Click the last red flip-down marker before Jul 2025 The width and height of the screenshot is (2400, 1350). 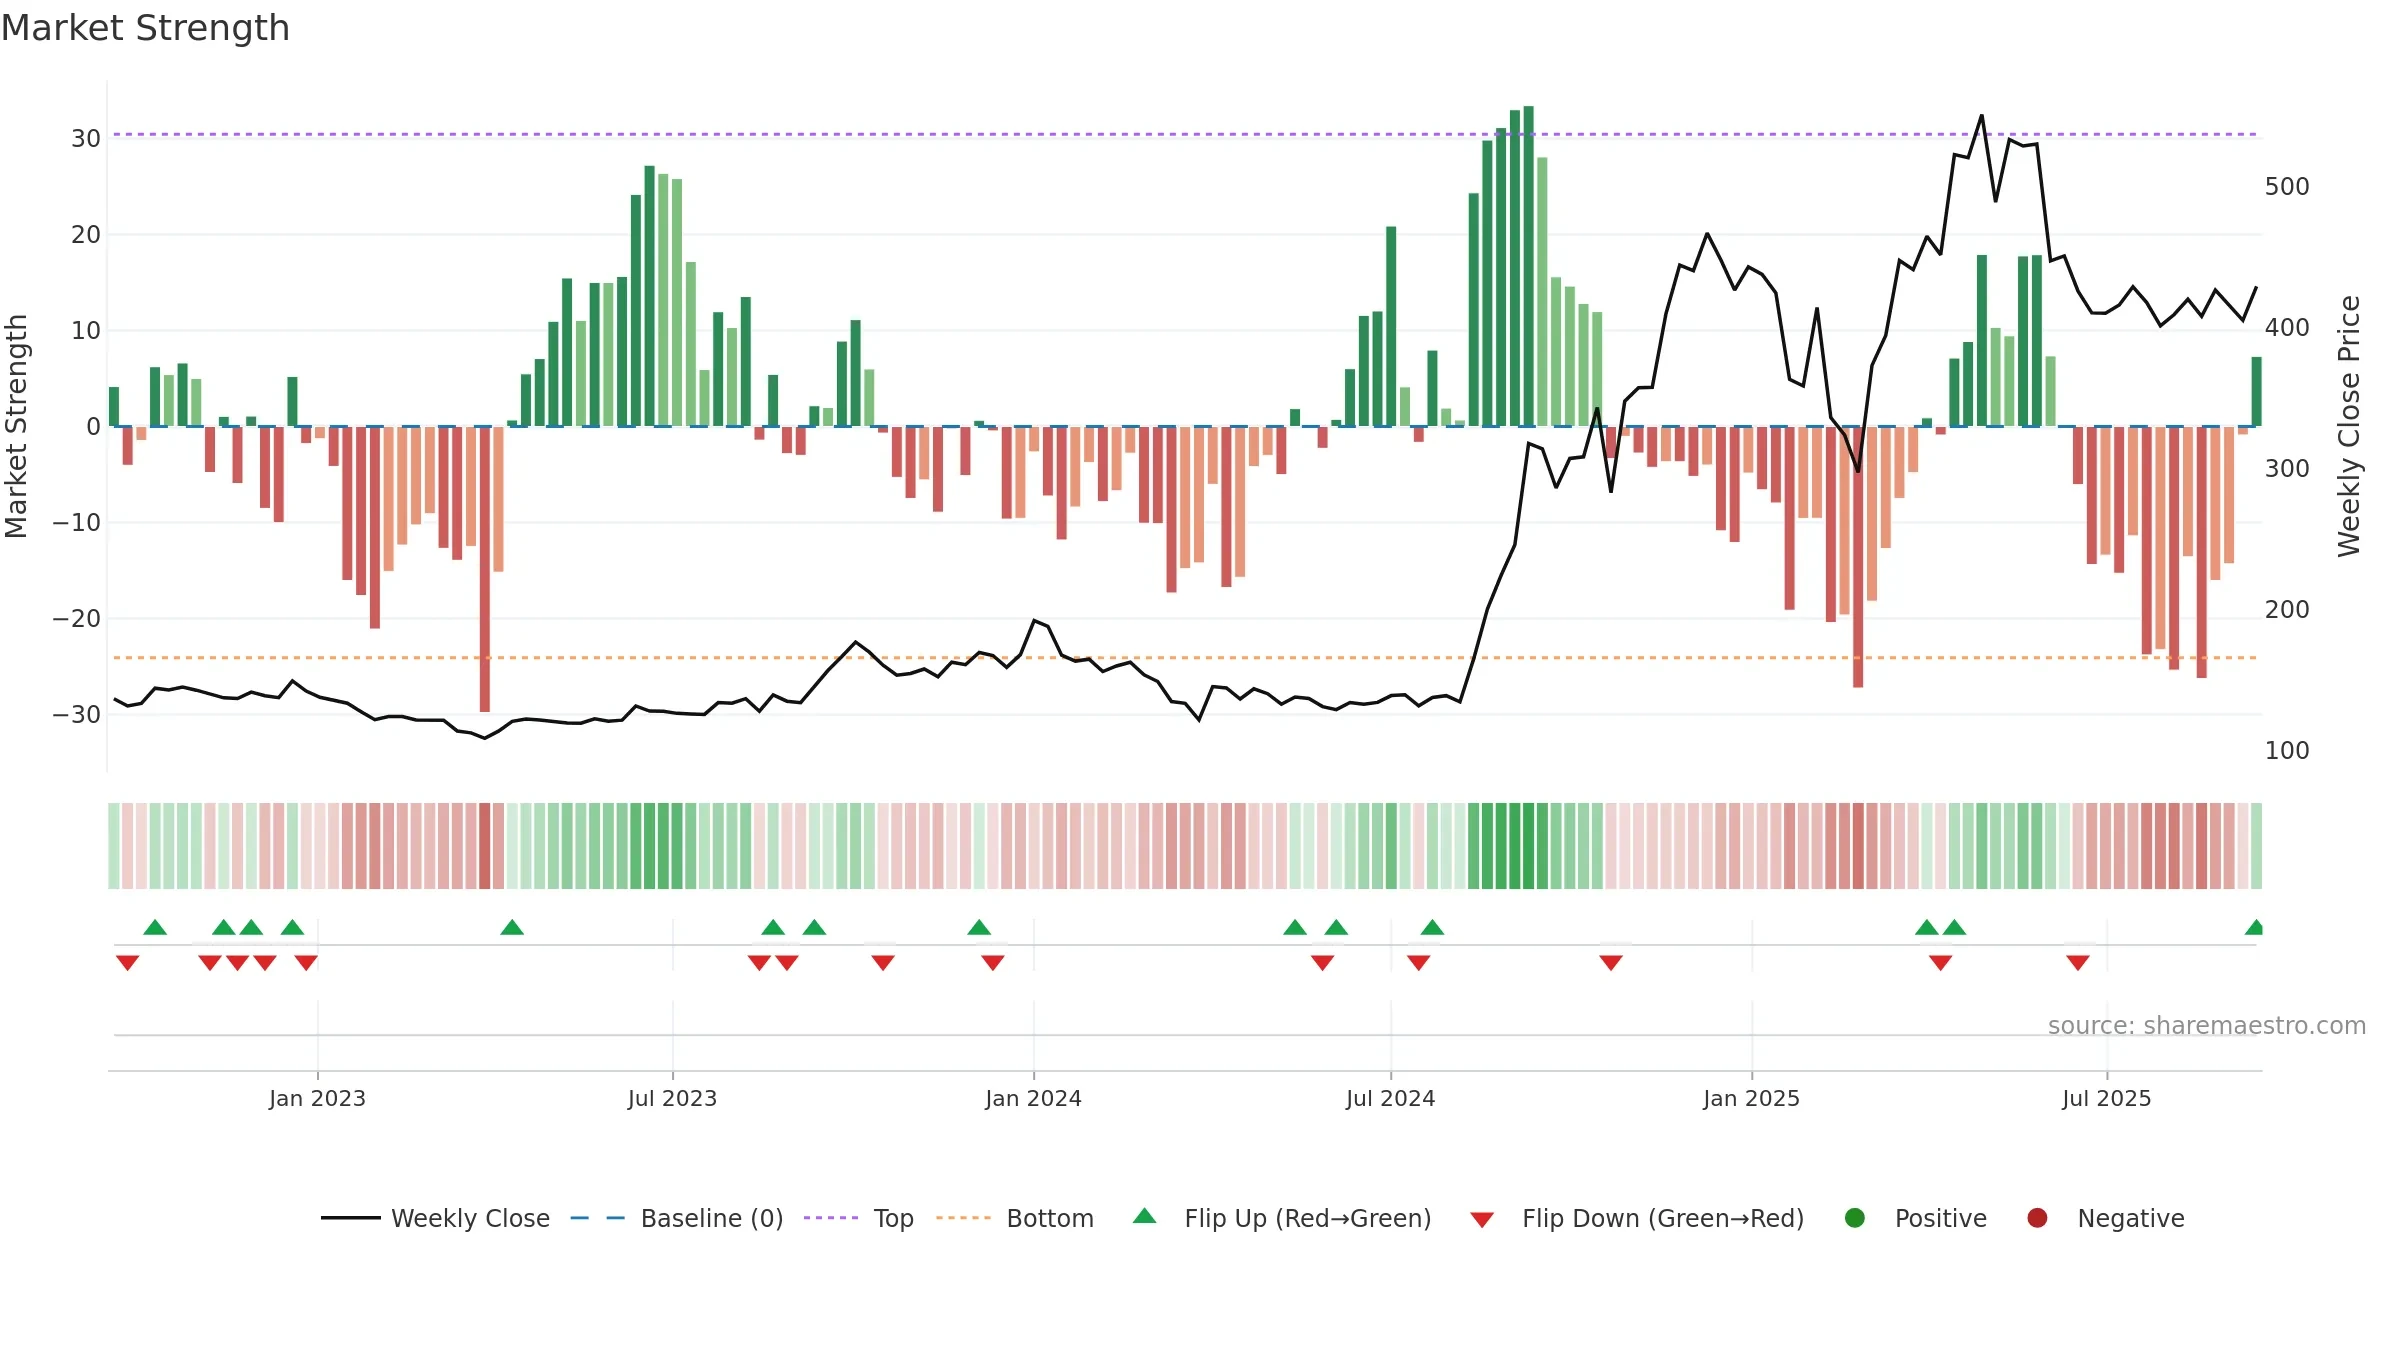2078,963
